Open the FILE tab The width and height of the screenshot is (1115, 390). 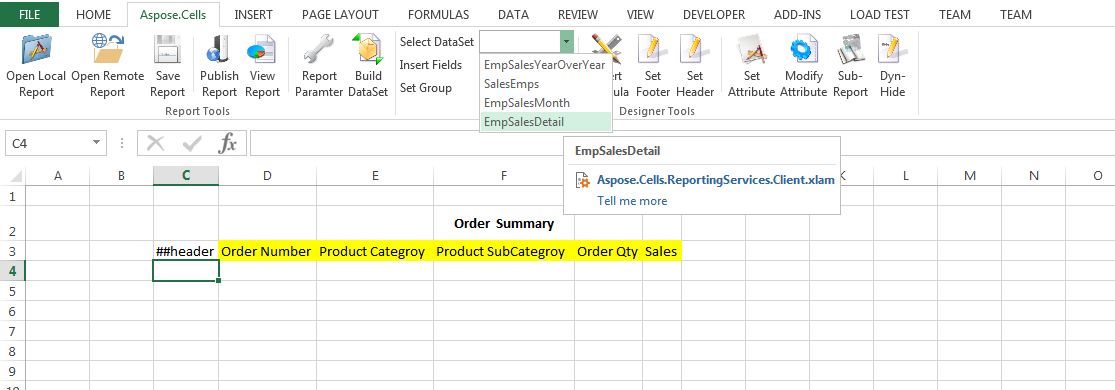pos(29,14)
